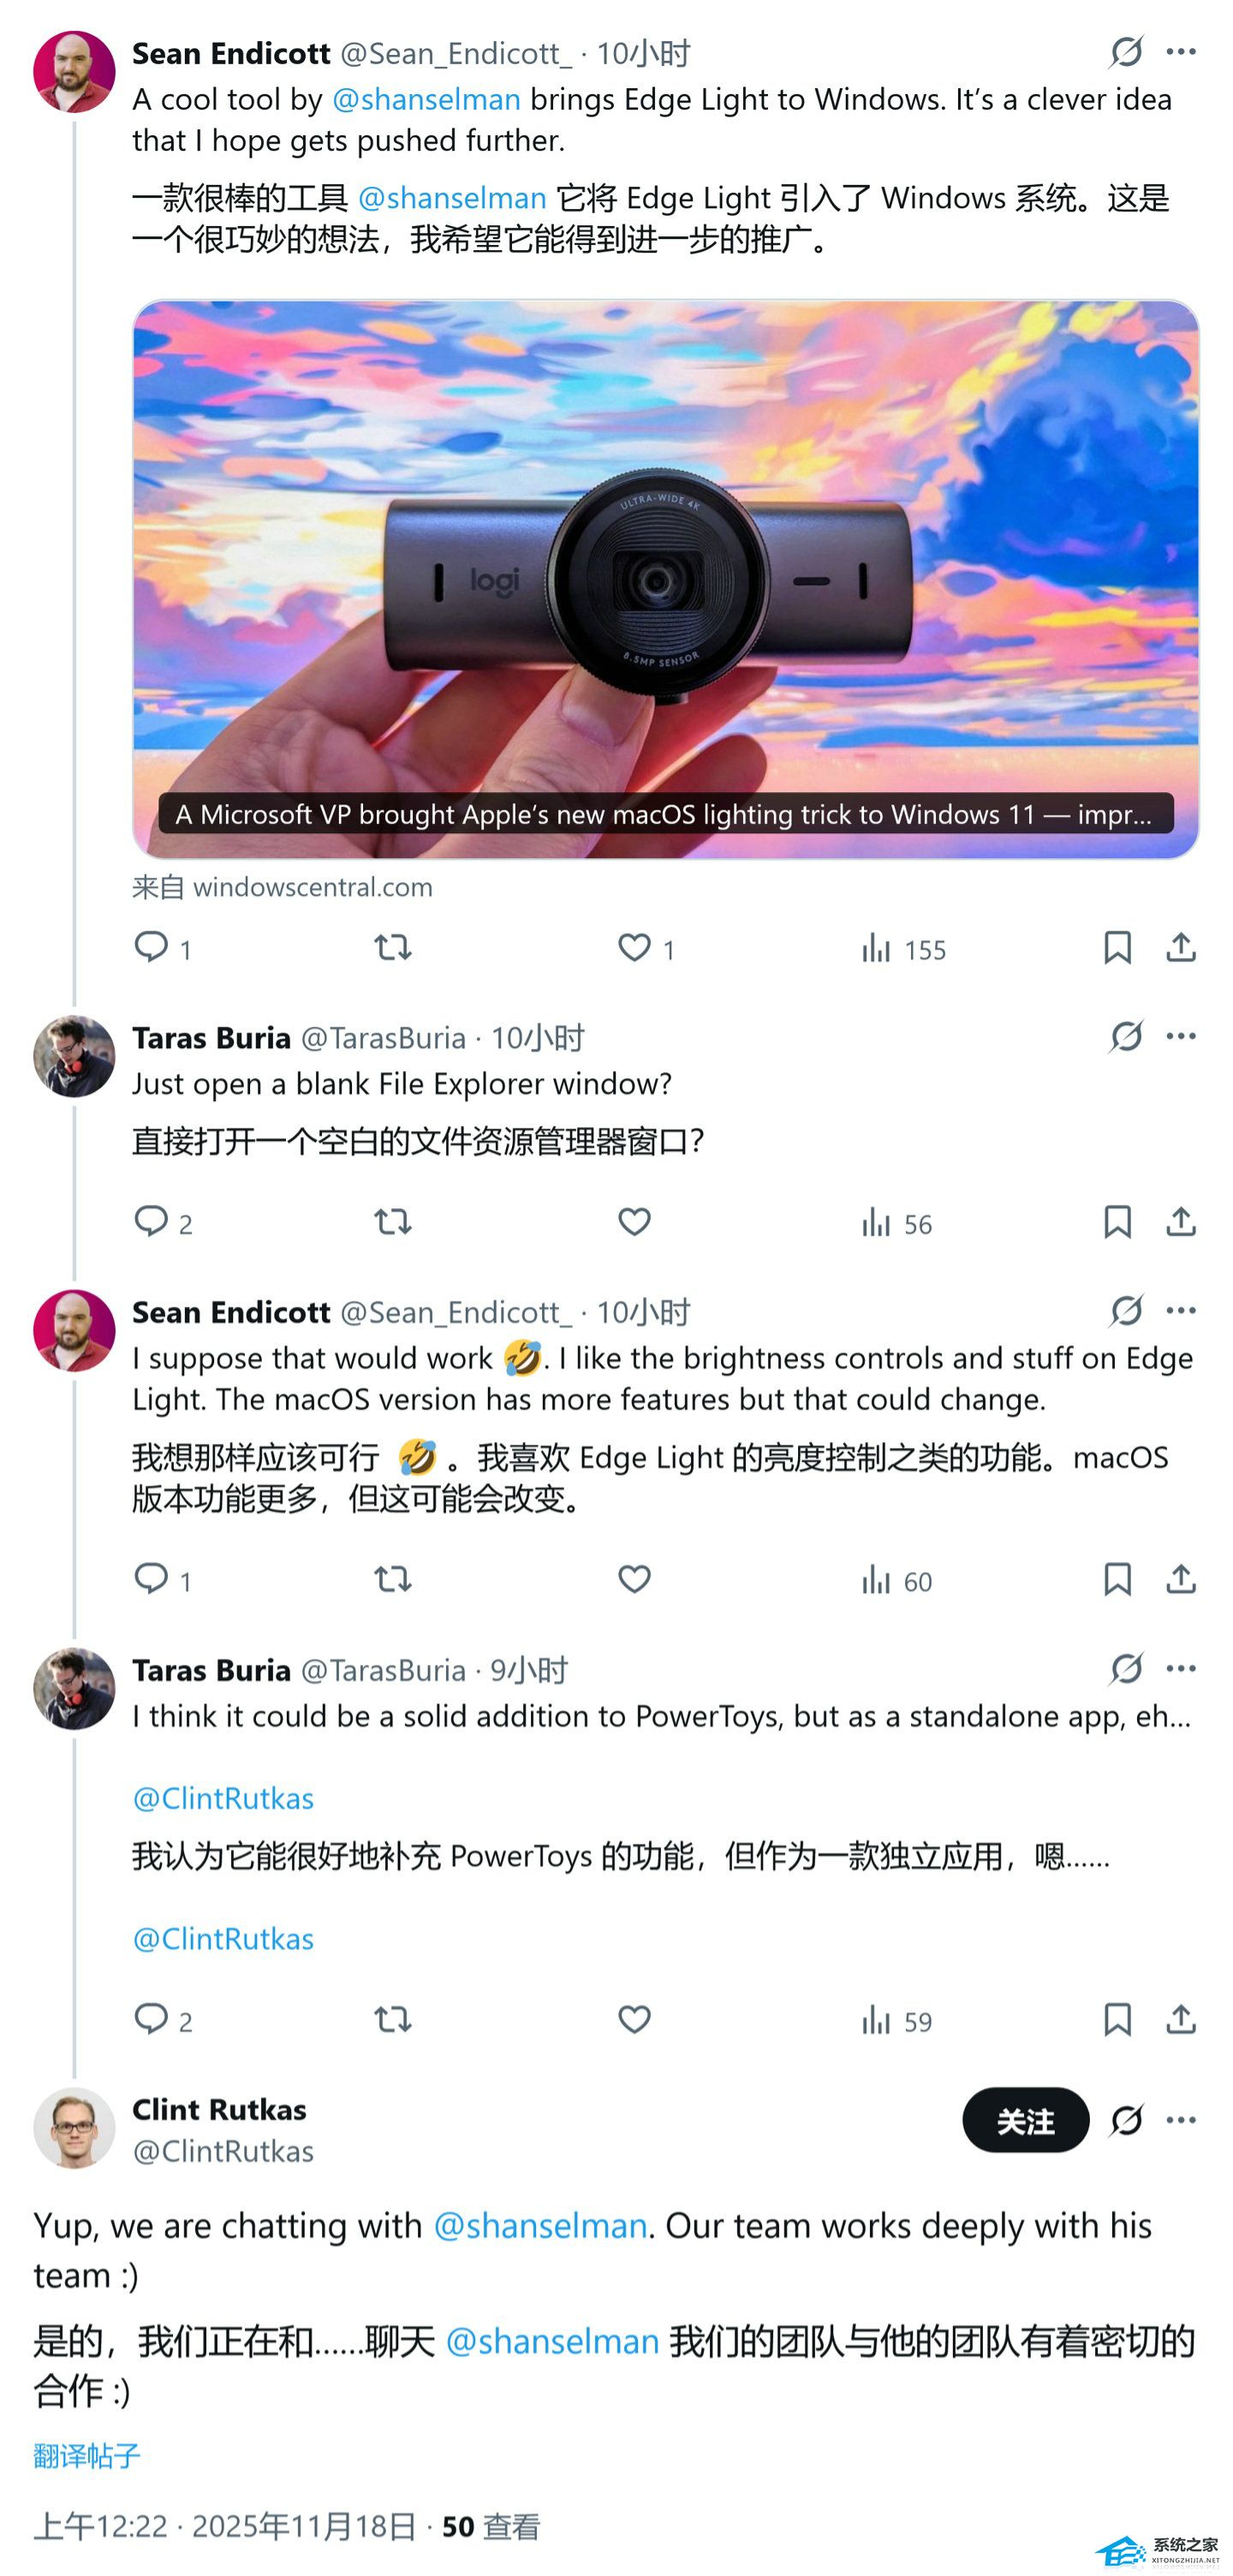This screenshot has width=1233, height=2576.
Task: Open more options menu on top post
Action: pos(1181,52)
